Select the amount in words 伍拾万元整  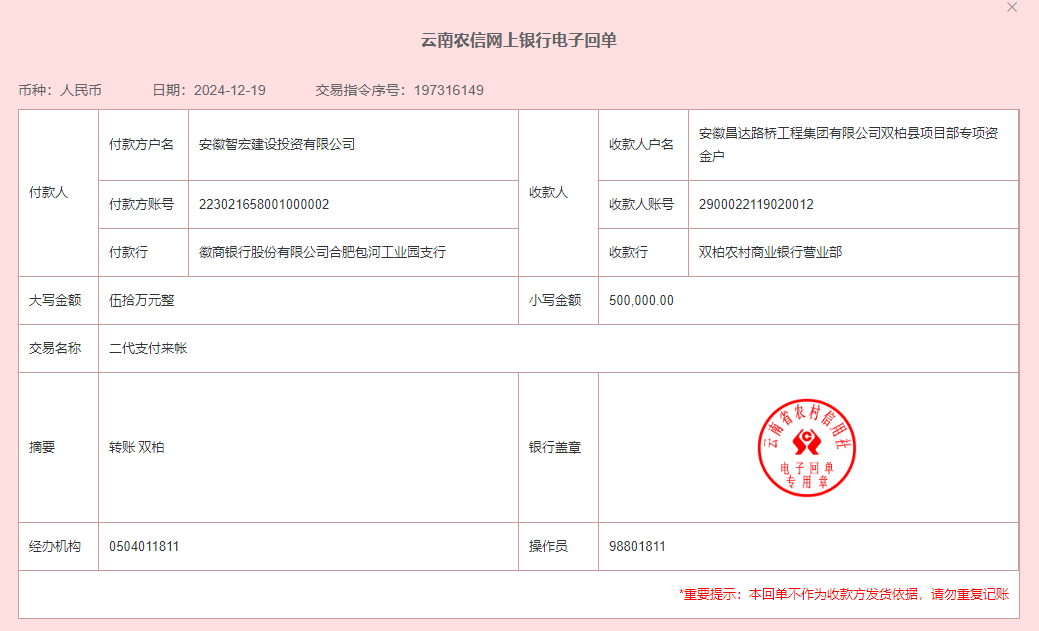click(142, 300)
